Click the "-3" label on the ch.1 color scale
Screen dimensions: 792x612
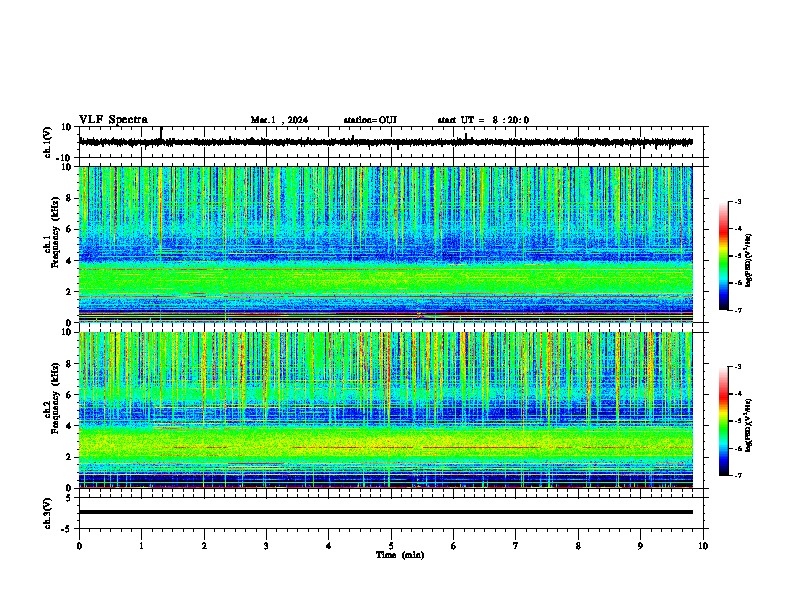point(737,201)
